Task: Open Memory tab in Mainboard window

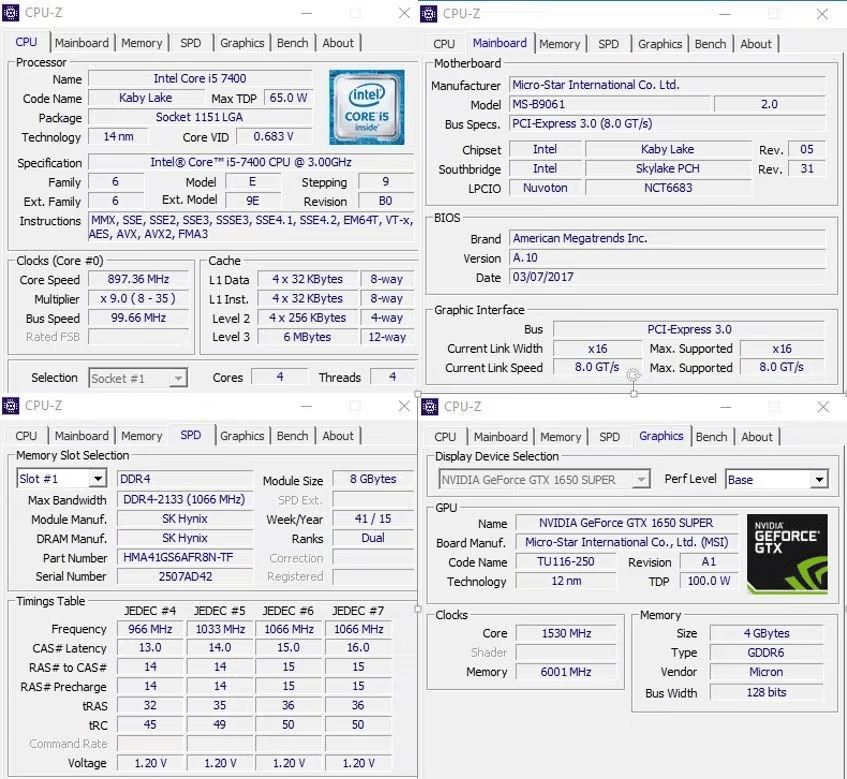Action: [560, 44]
